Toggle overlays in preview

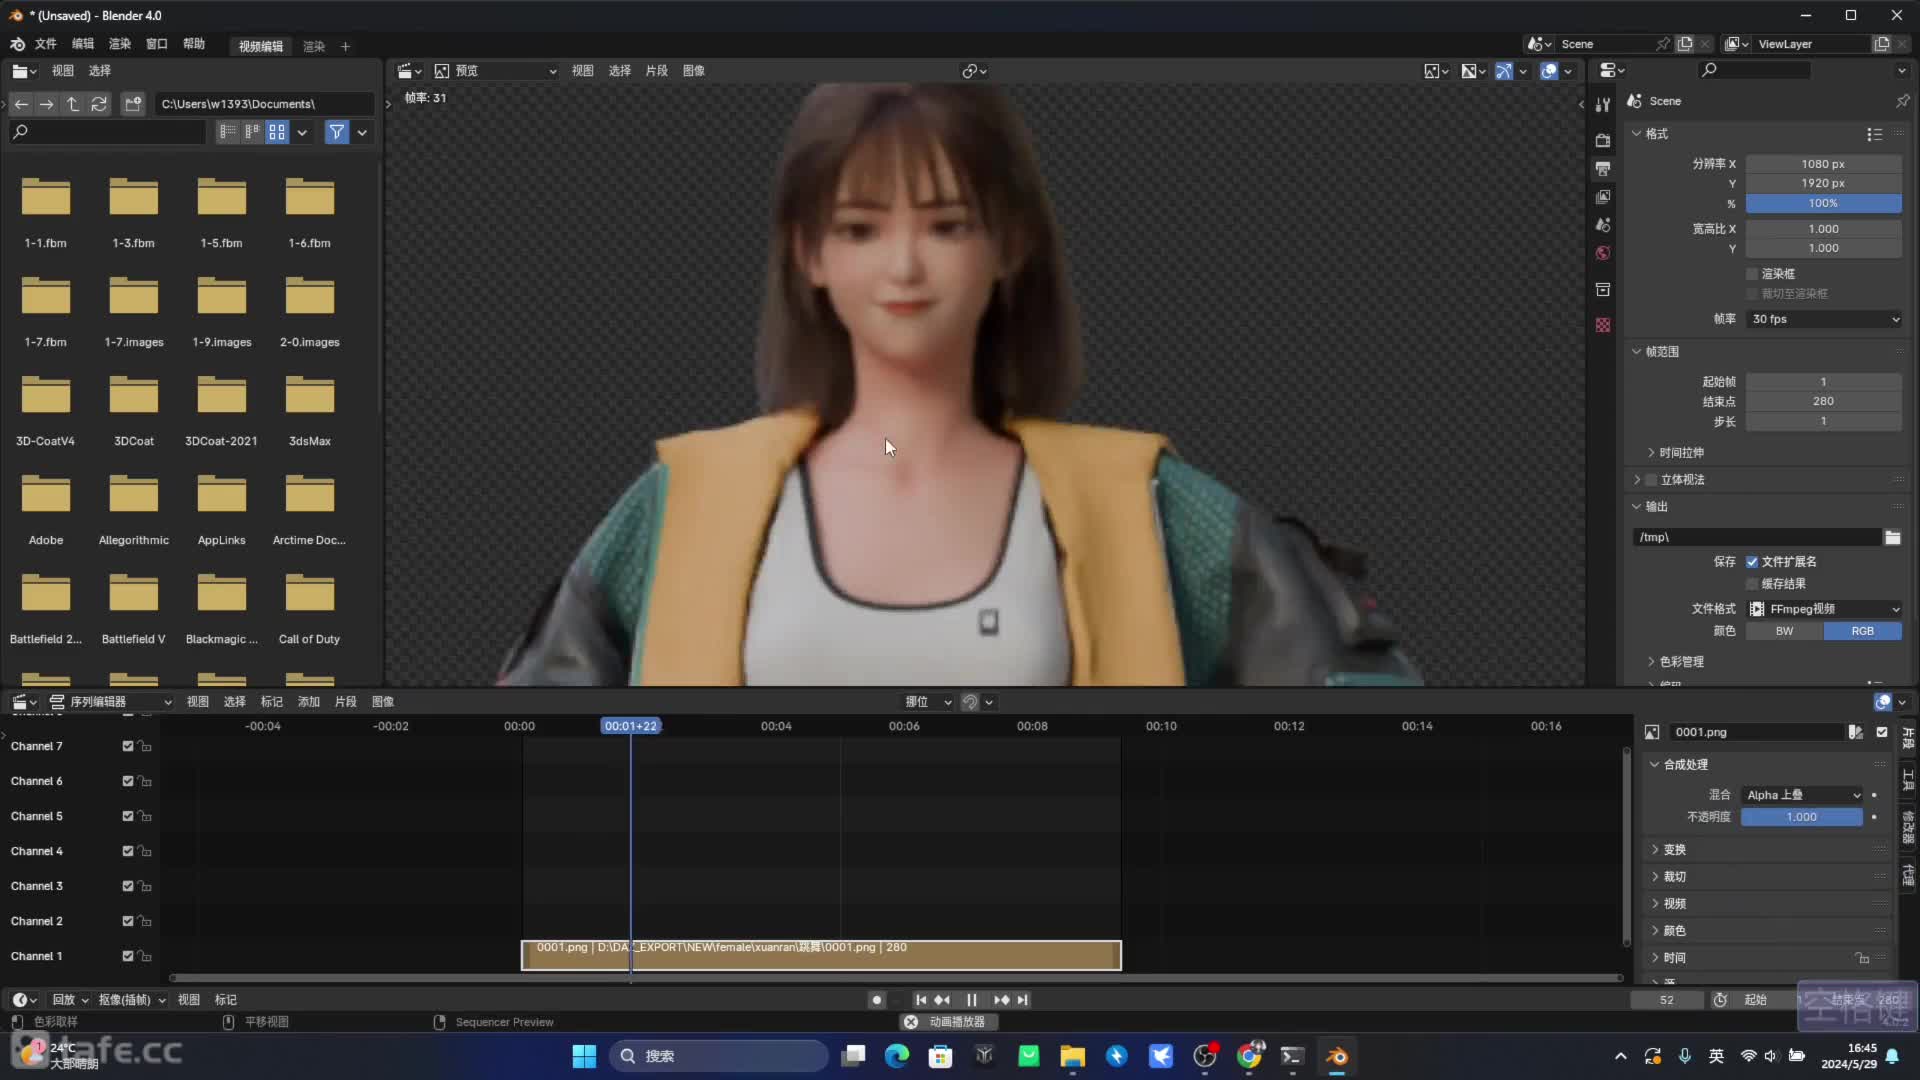1549,71
